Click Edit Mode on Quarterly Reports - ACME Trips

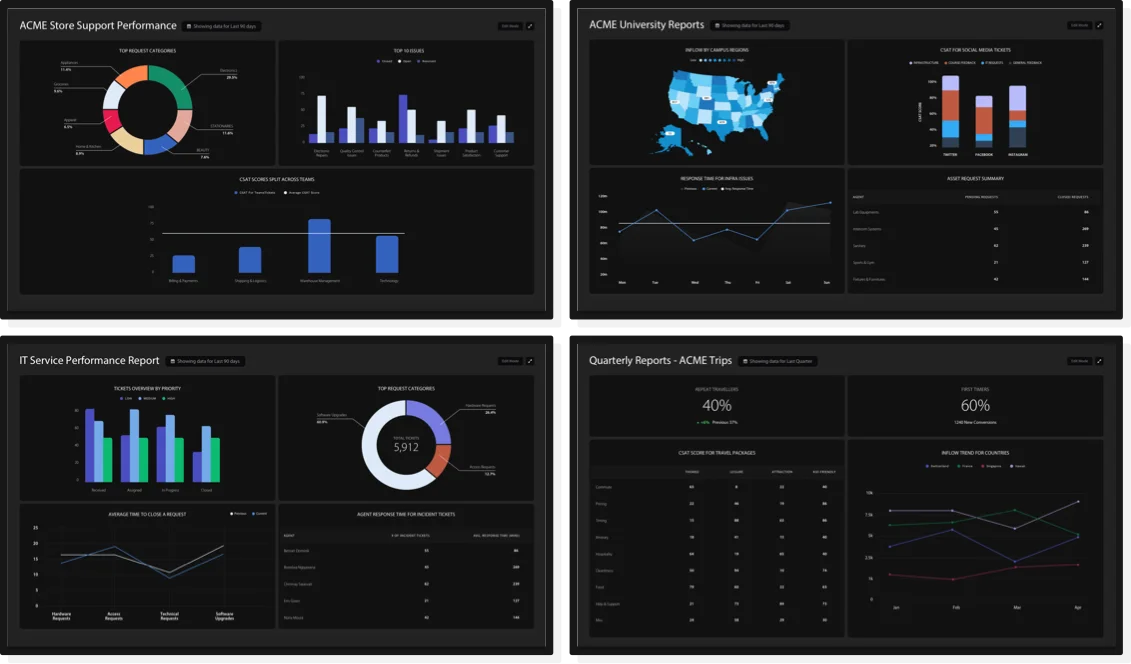(1079, 361)
